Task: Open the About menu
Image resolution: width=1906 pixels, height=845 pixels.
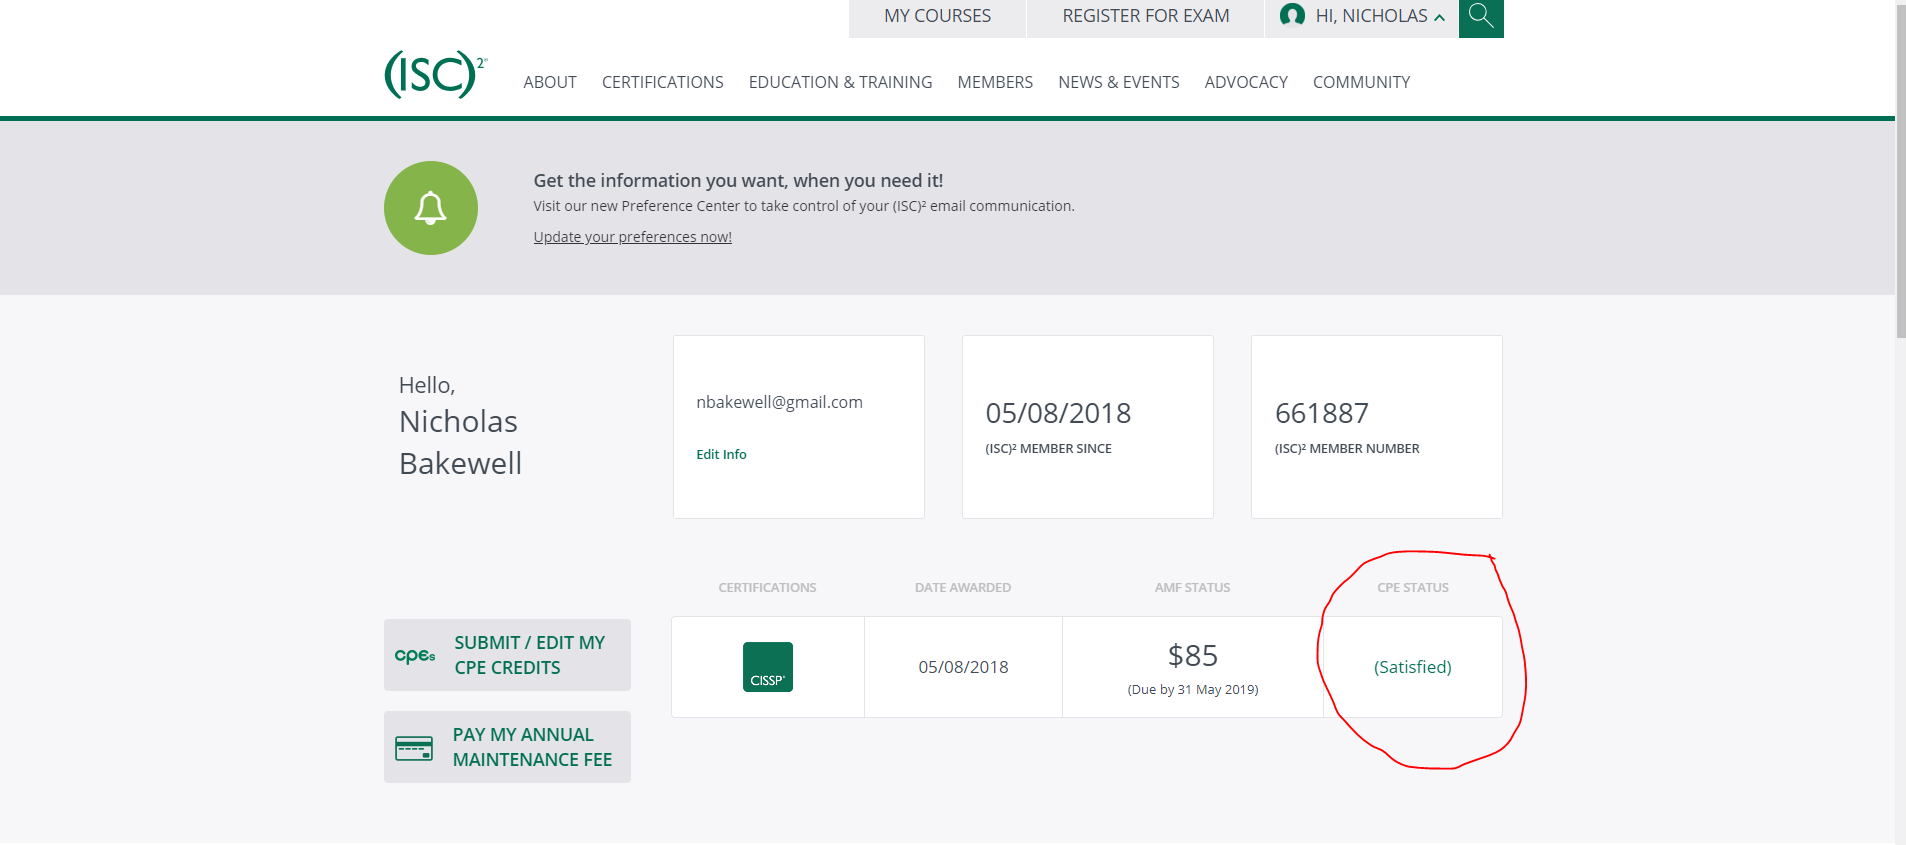Action: (550, 82)
